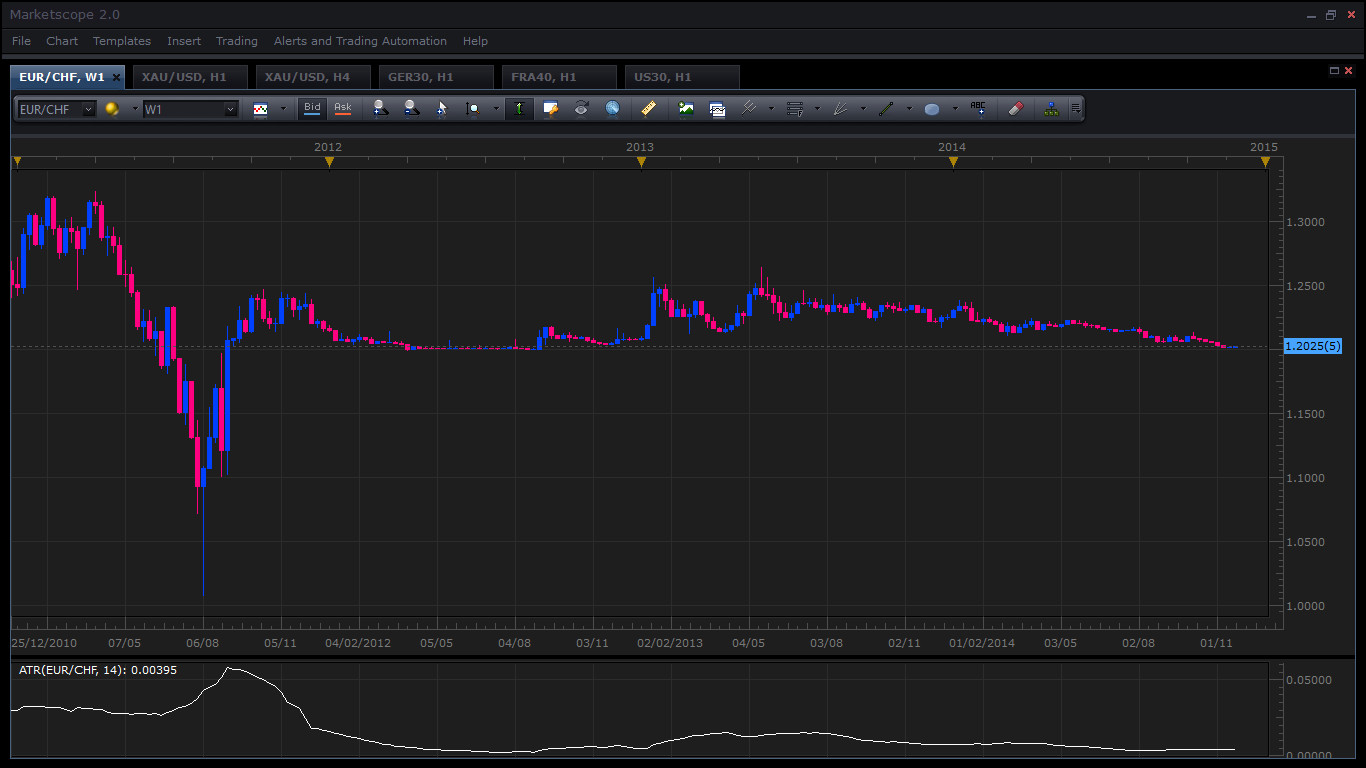
Task: Click the zoom in magnifier icon
Action: (380, 109)
